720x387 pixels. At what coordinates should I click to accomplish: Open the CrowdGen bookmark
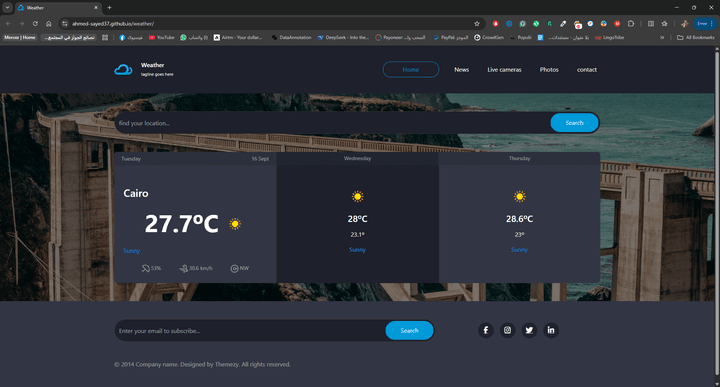click(x=489, y=38)
